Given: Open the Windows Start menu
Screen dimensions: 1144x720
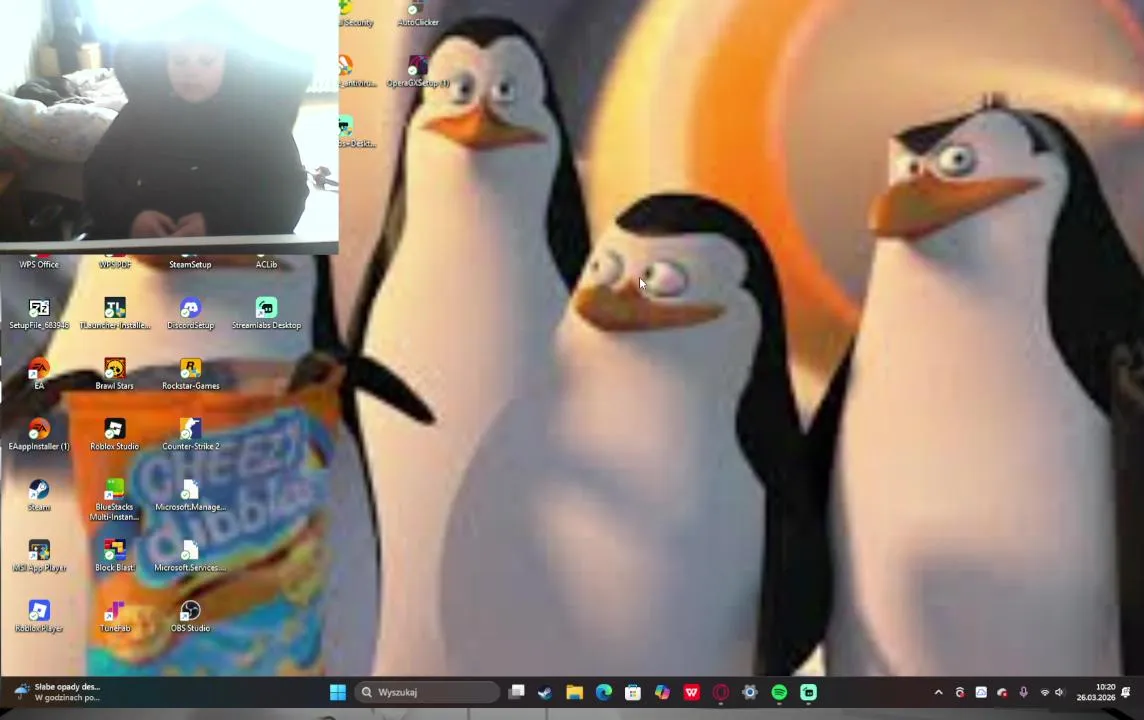Looking at the screenshot, I should [x=338, y=692].
